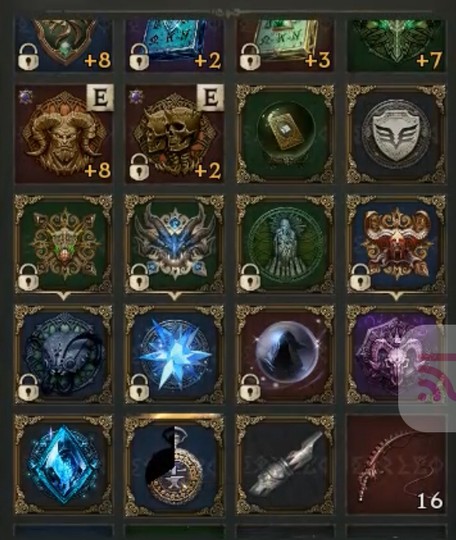Click the book inside glass orb item
456x540 pixels.
click(x=285, y=134)
